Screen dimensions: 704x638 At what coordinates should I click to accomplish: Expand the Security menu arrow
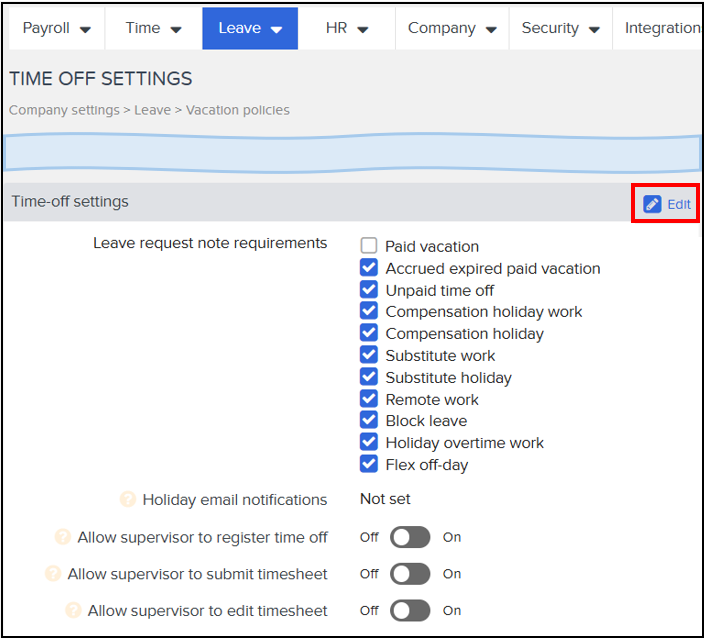click(x=594, y=30)
